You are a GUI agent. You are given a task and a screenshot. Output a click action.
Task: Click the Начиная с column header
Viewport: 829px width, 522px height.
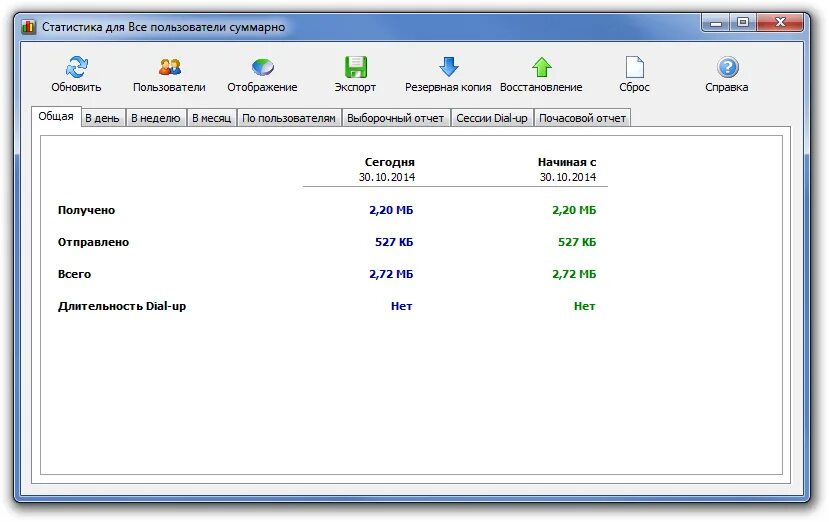(567, 162)
